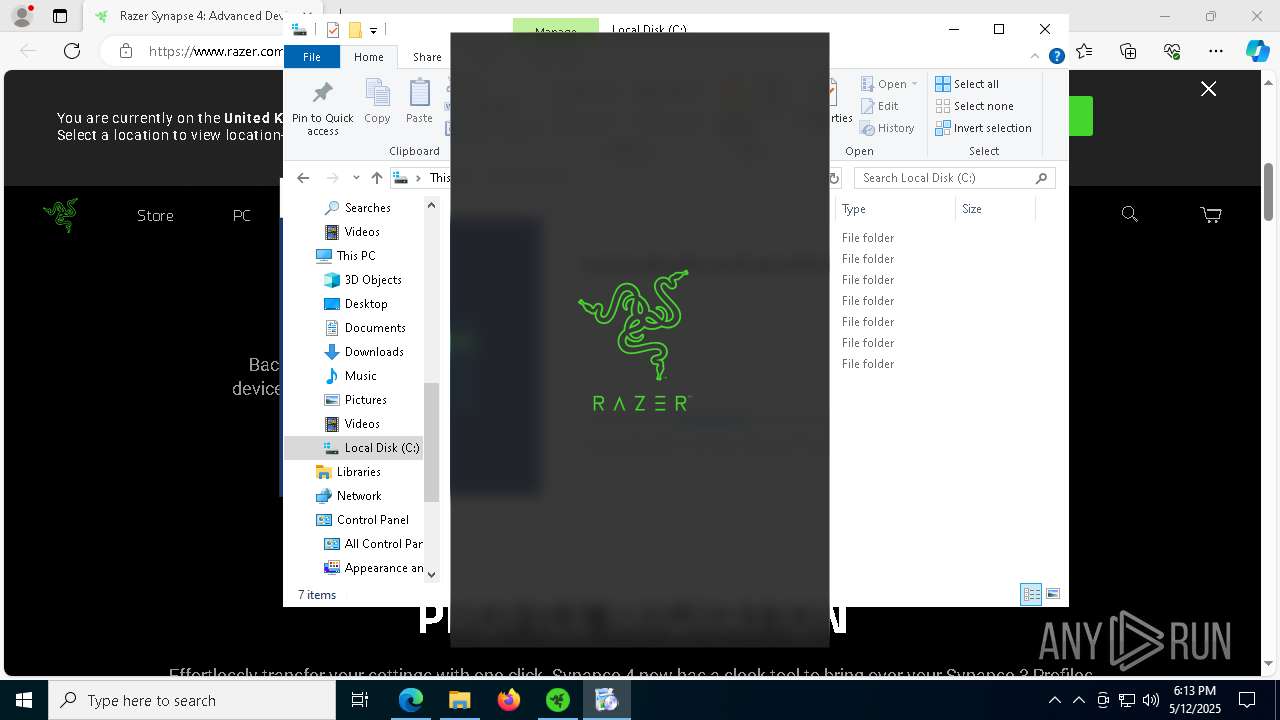Switch to large icons view icon
This screenshot has height=720, width=1280.
[x=1052, y=594]
